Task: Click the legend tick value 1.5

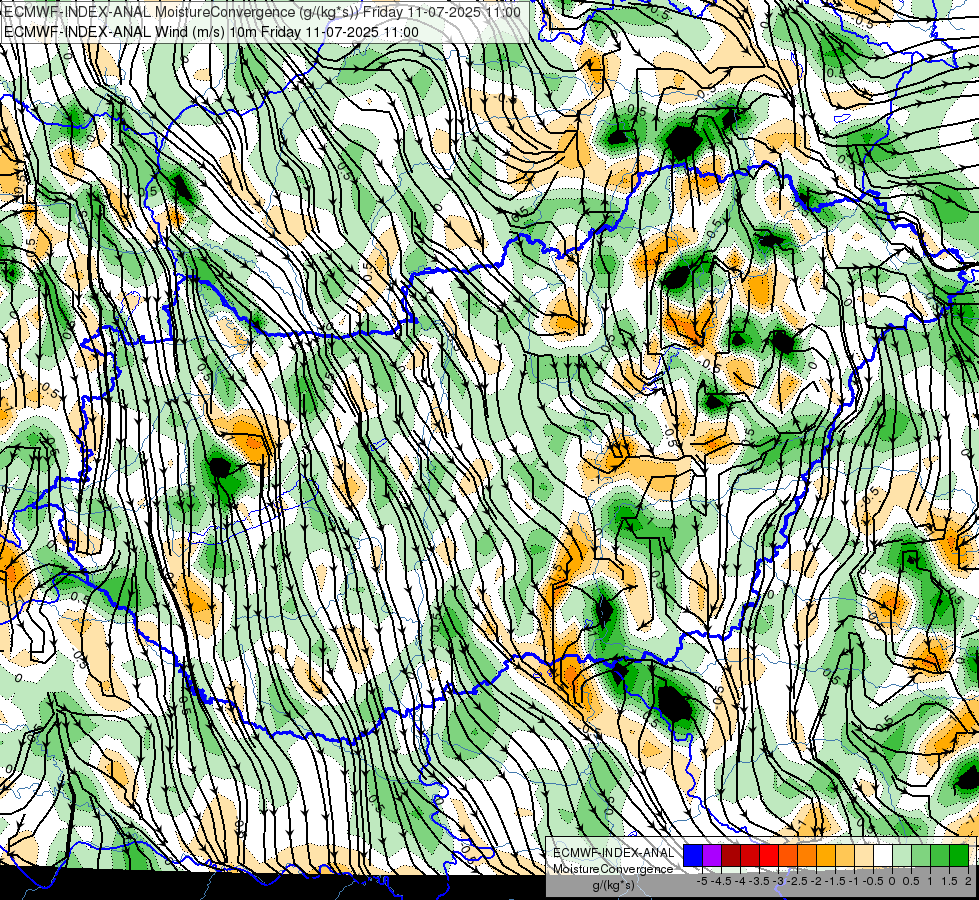Action: coord(949,881)
